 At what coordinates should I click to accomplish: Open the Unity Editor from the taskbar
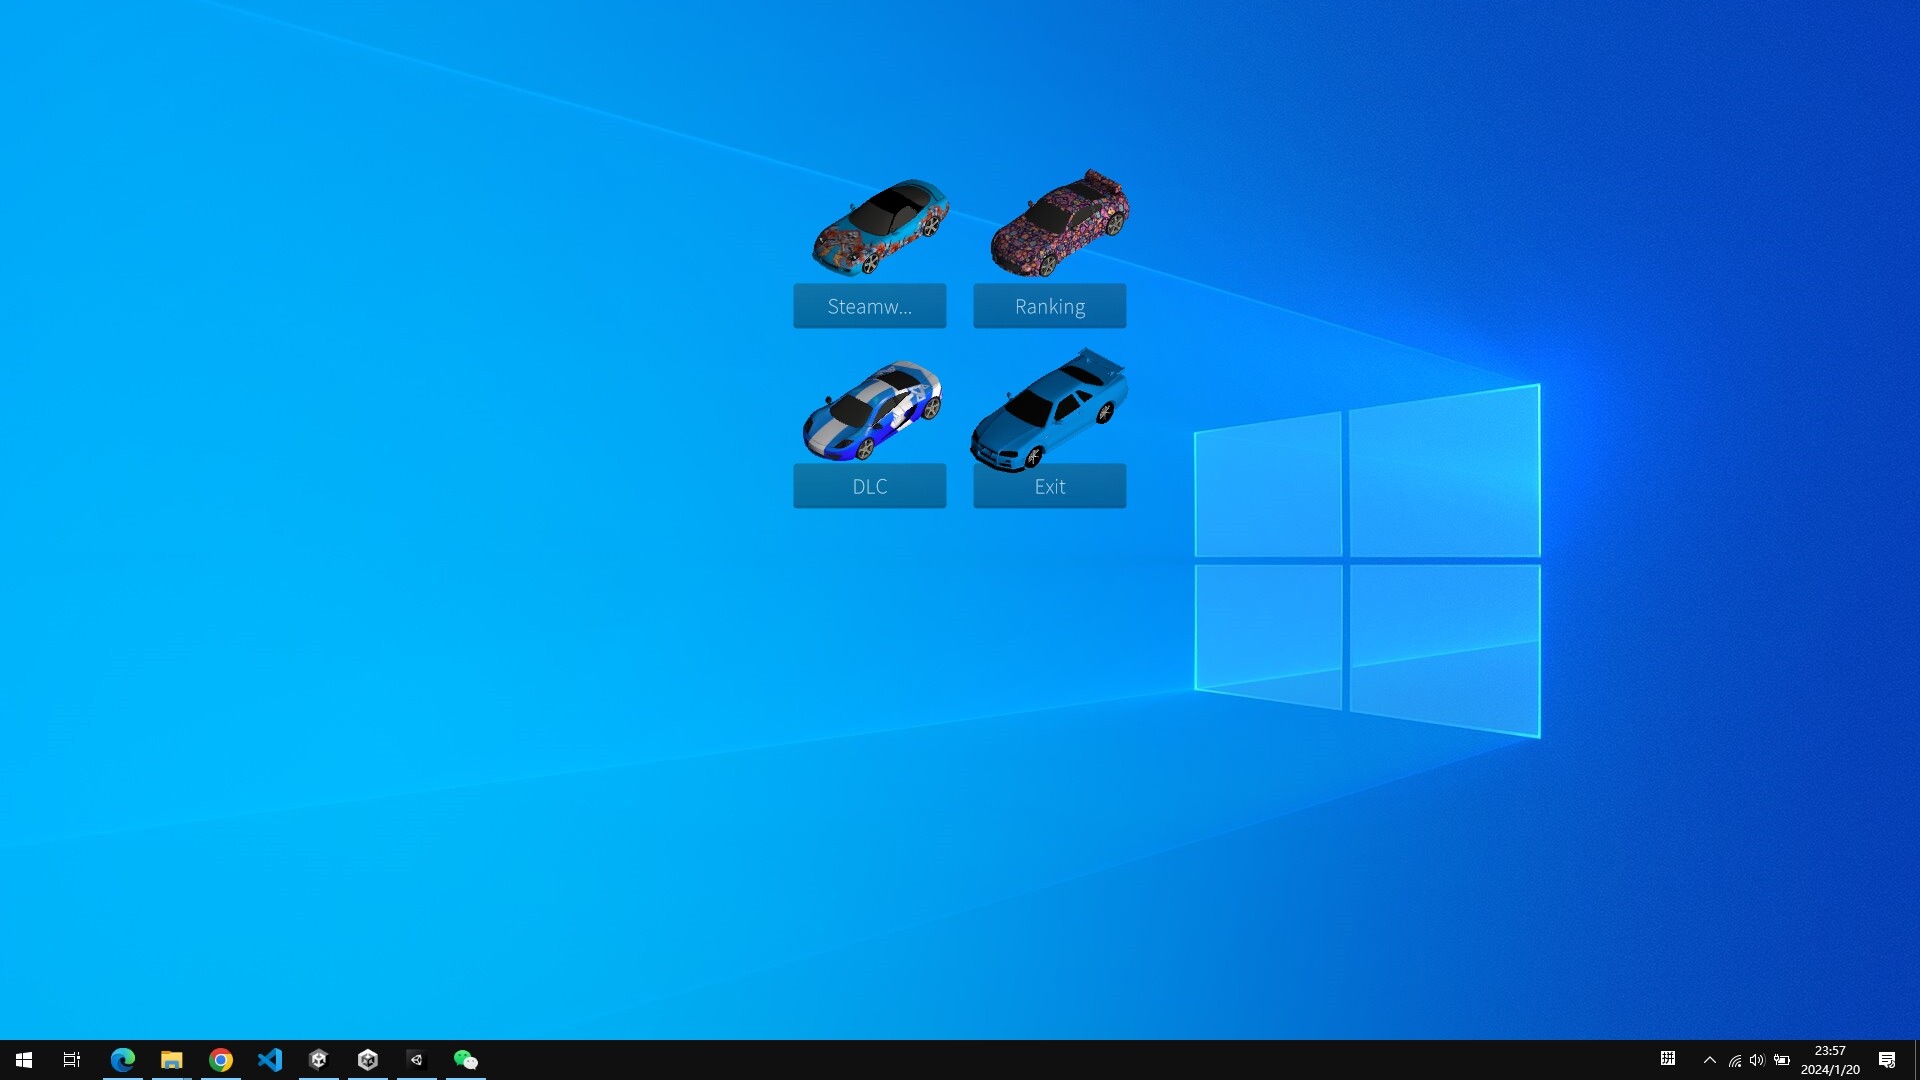pyautogui.click(x=367, y=1059)
